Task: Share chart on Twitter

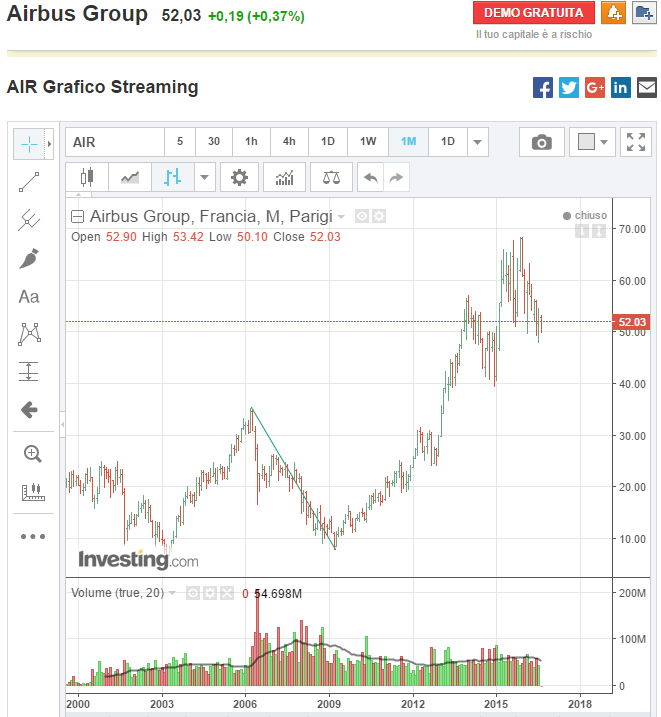Action: (569, 87)
